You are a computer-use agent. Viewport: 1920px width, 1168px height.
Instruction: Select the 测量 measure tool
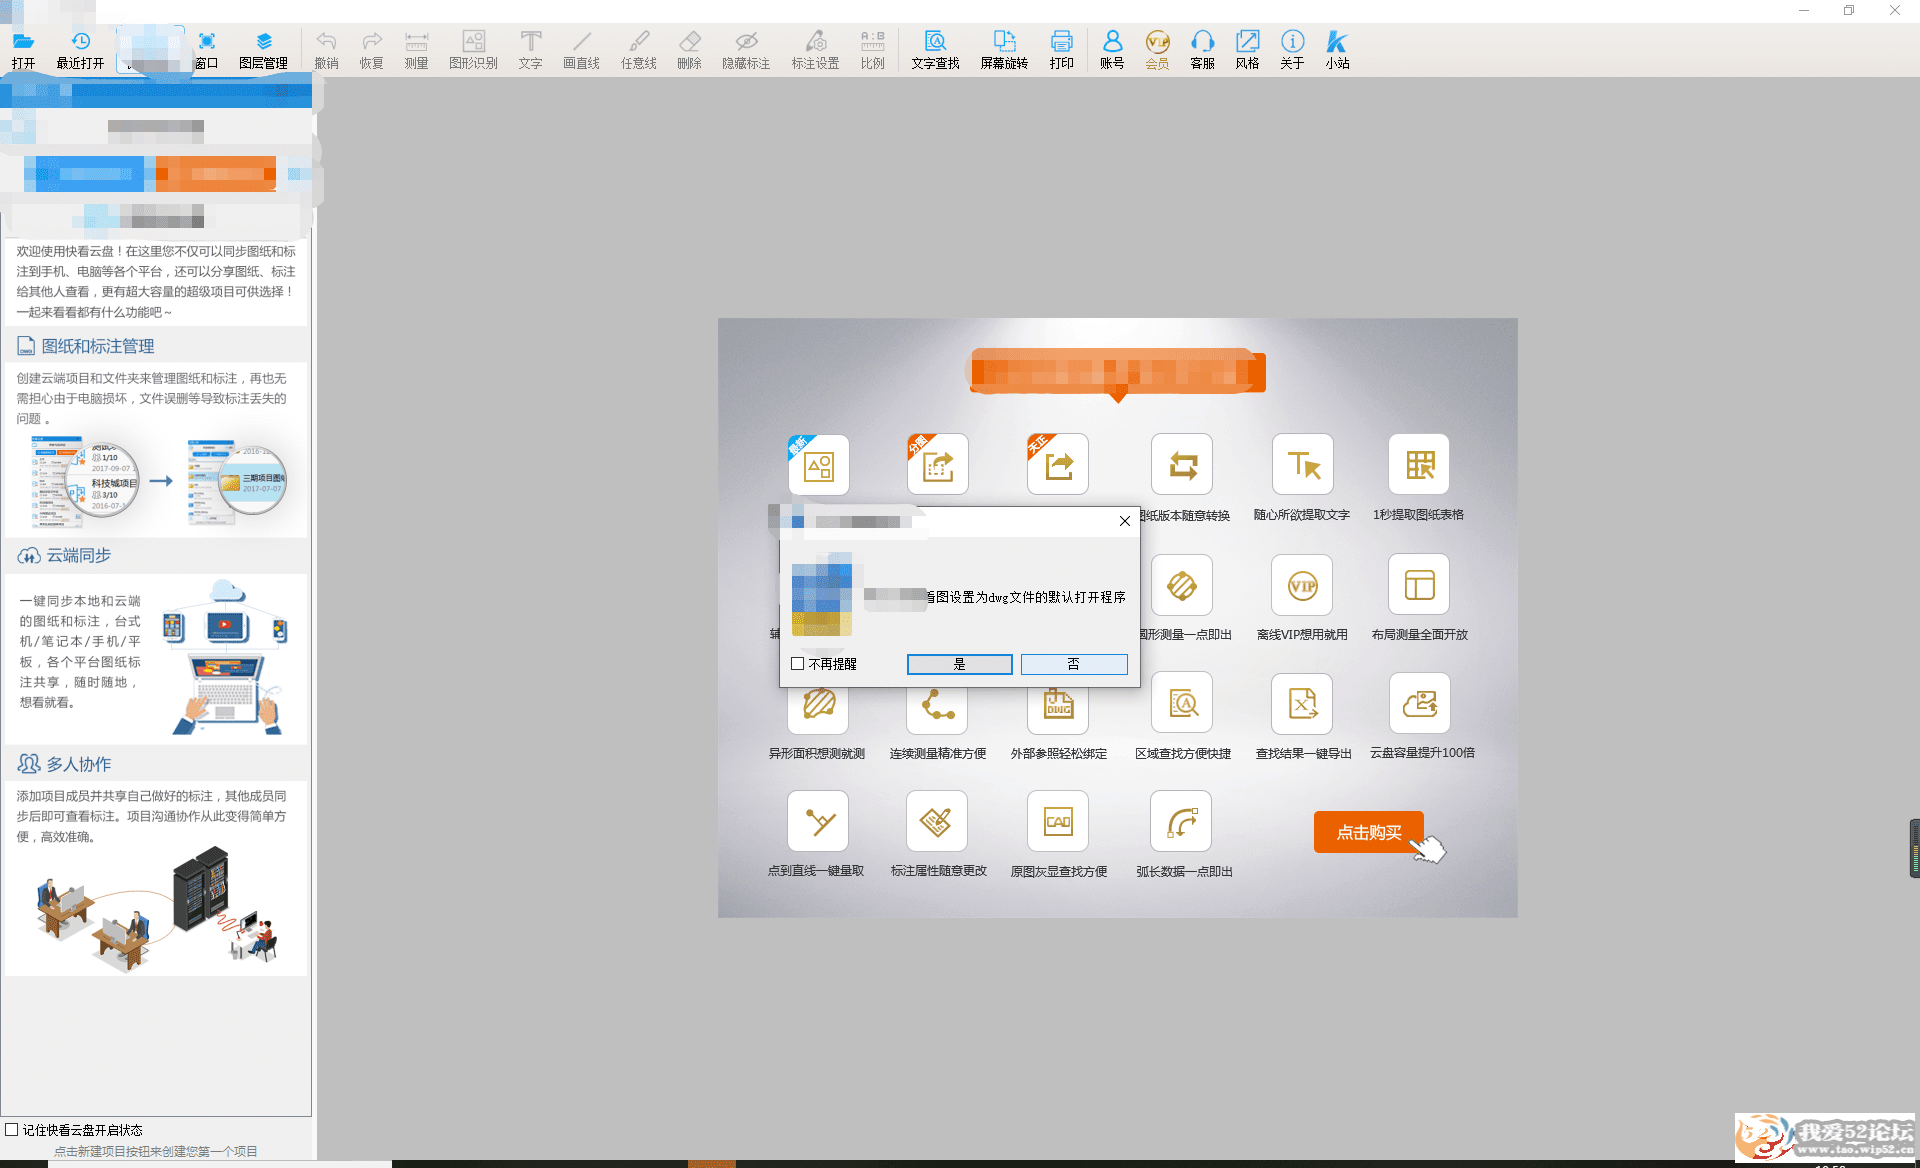click(x=416, y=50)
